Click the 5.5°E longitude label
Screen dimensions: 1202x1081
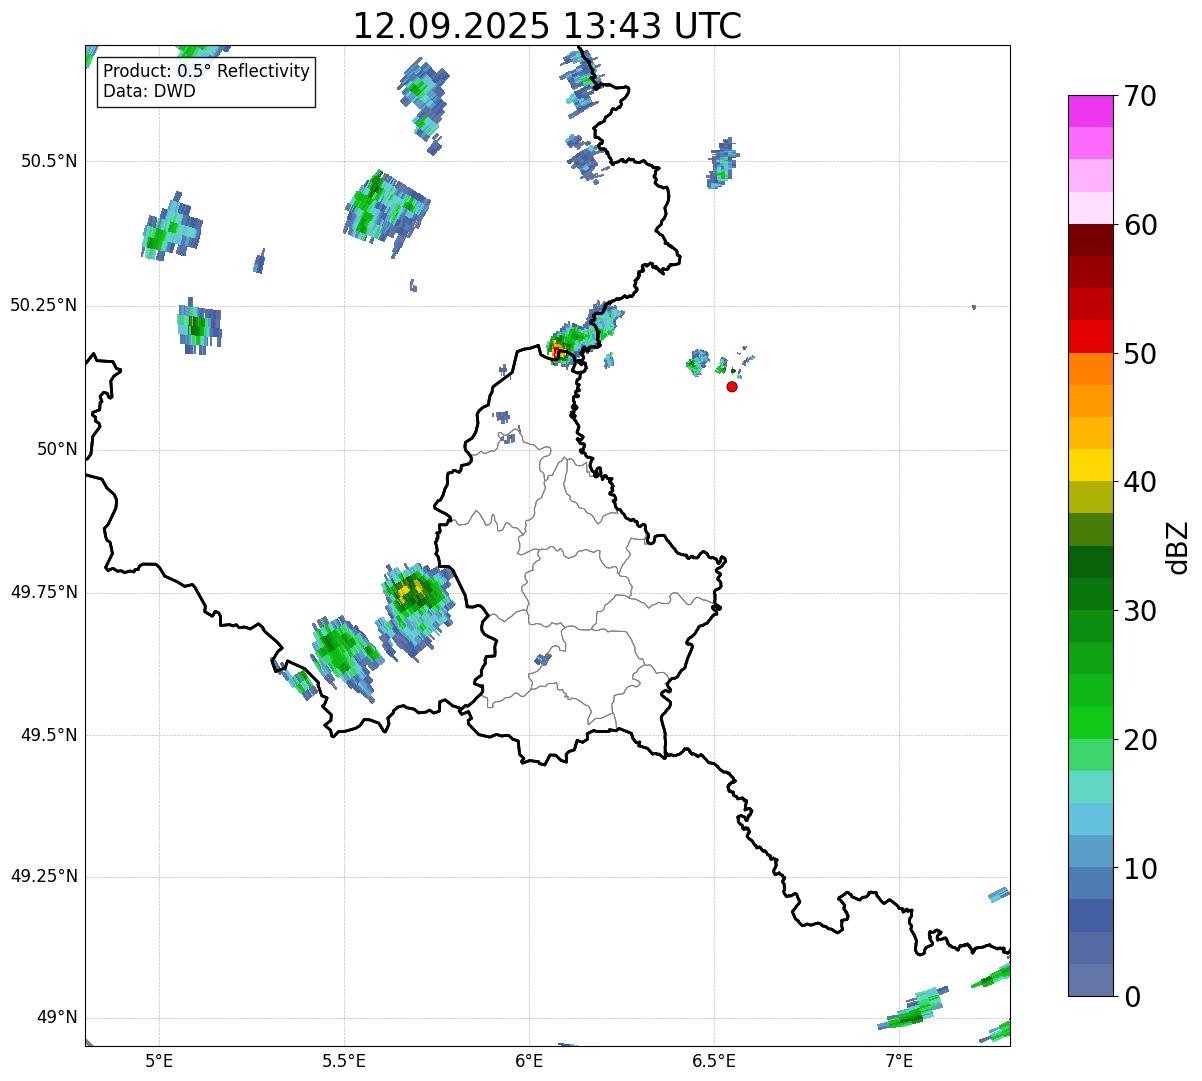(344, 1060)
